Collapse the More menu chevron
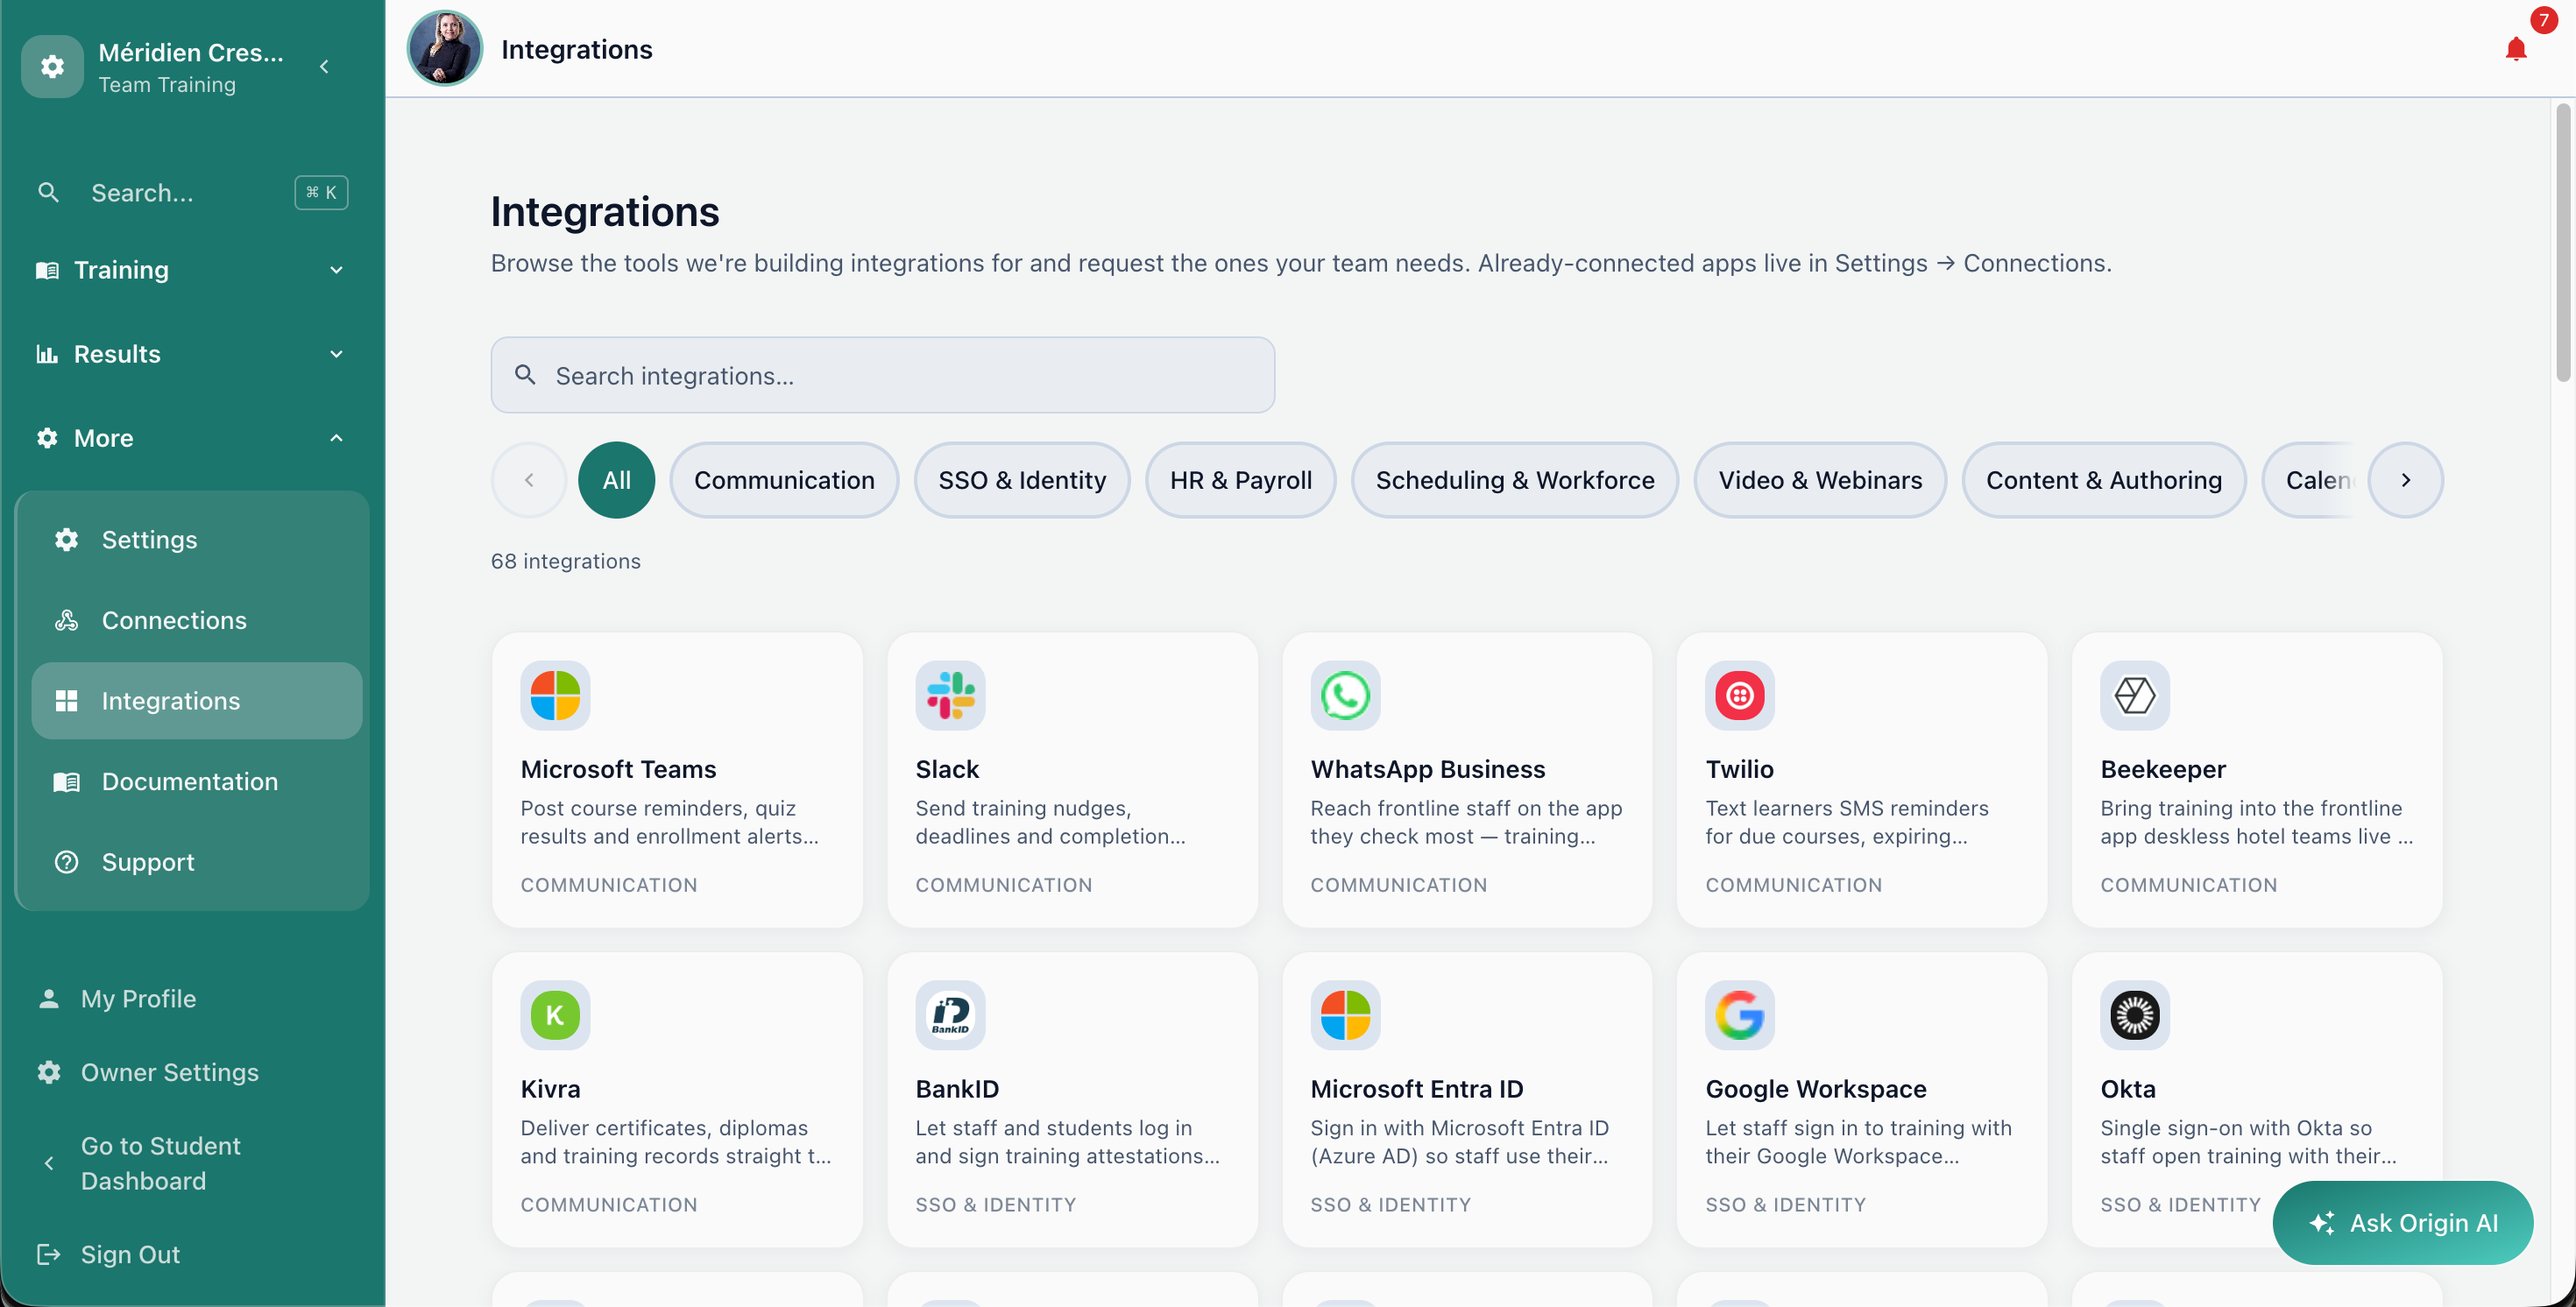 pyautogui.click(x=336, y=438)
